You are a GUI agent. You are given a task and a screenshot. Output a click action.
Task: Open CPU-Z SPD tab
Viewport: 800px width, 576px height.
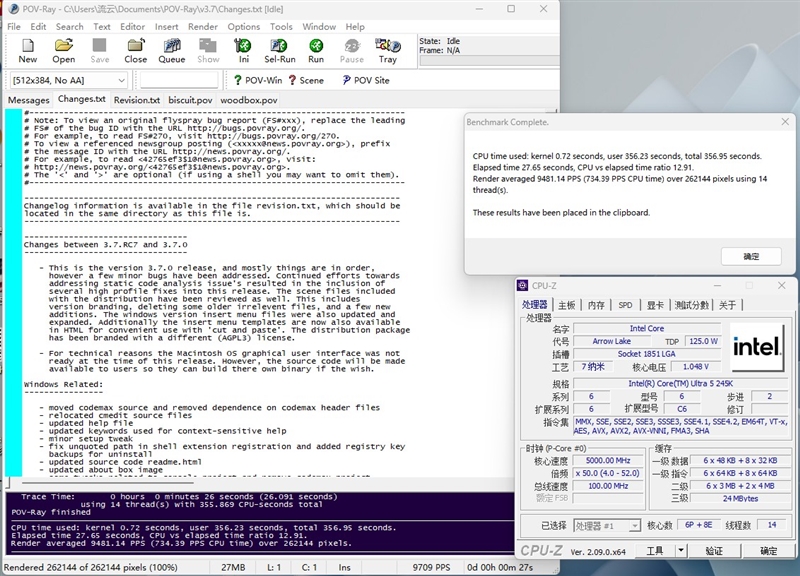(x=625, y=305)
